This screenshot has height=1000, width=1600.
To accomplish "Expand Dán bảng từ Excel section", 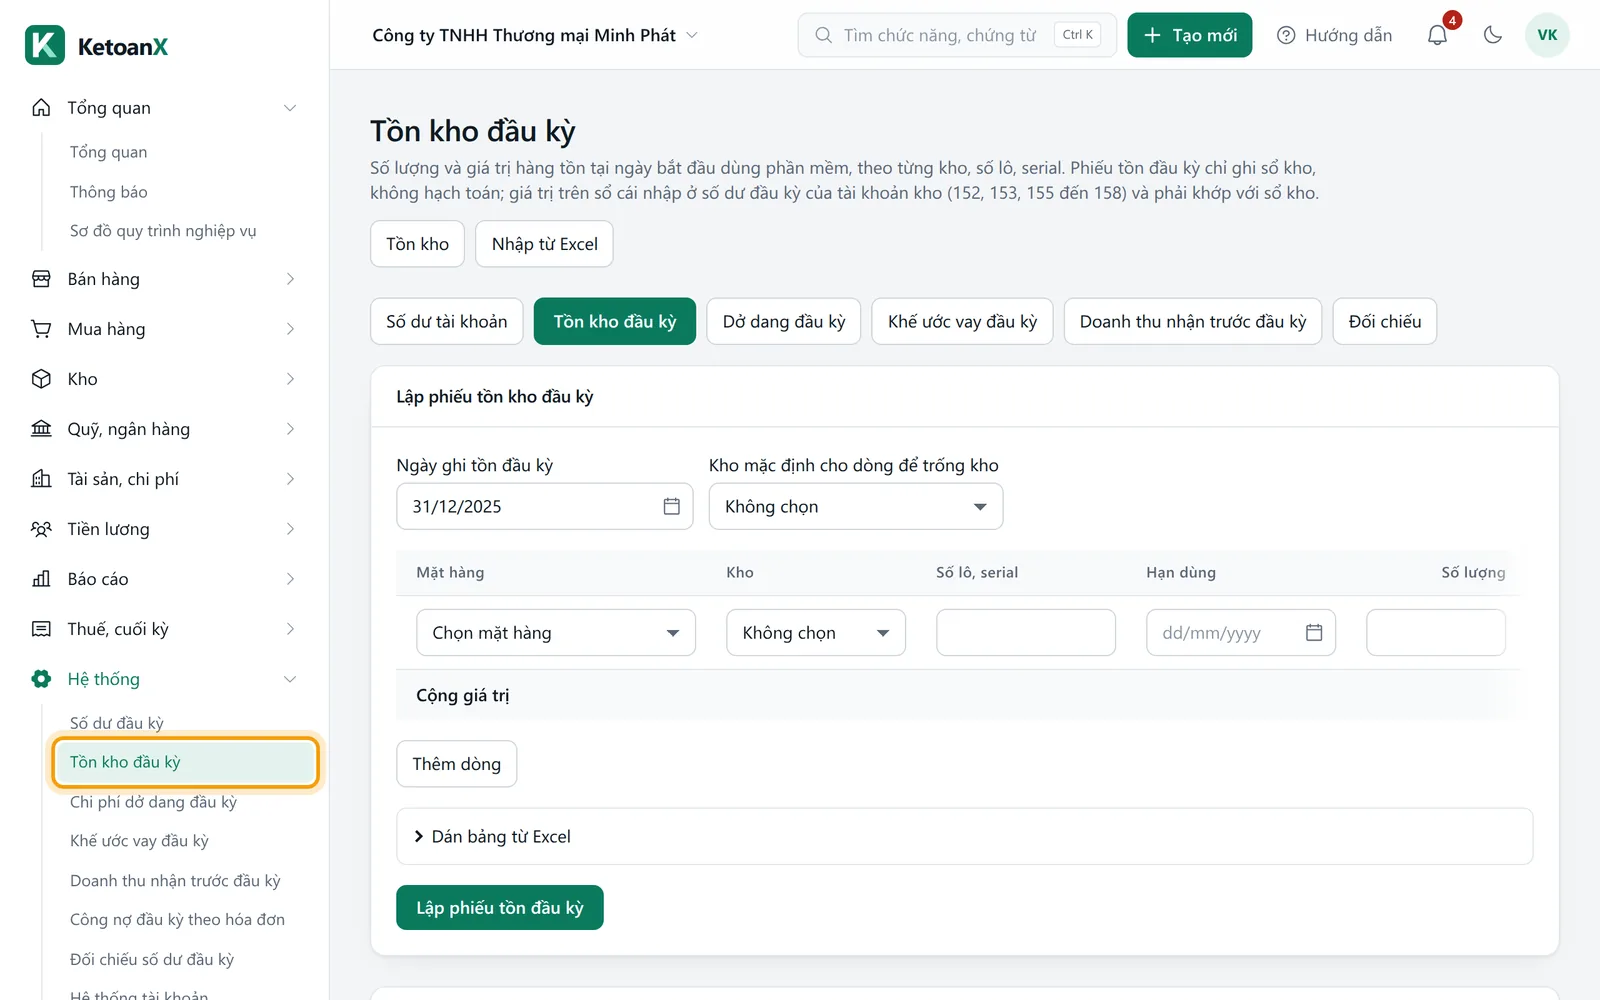I will (965, 836).
